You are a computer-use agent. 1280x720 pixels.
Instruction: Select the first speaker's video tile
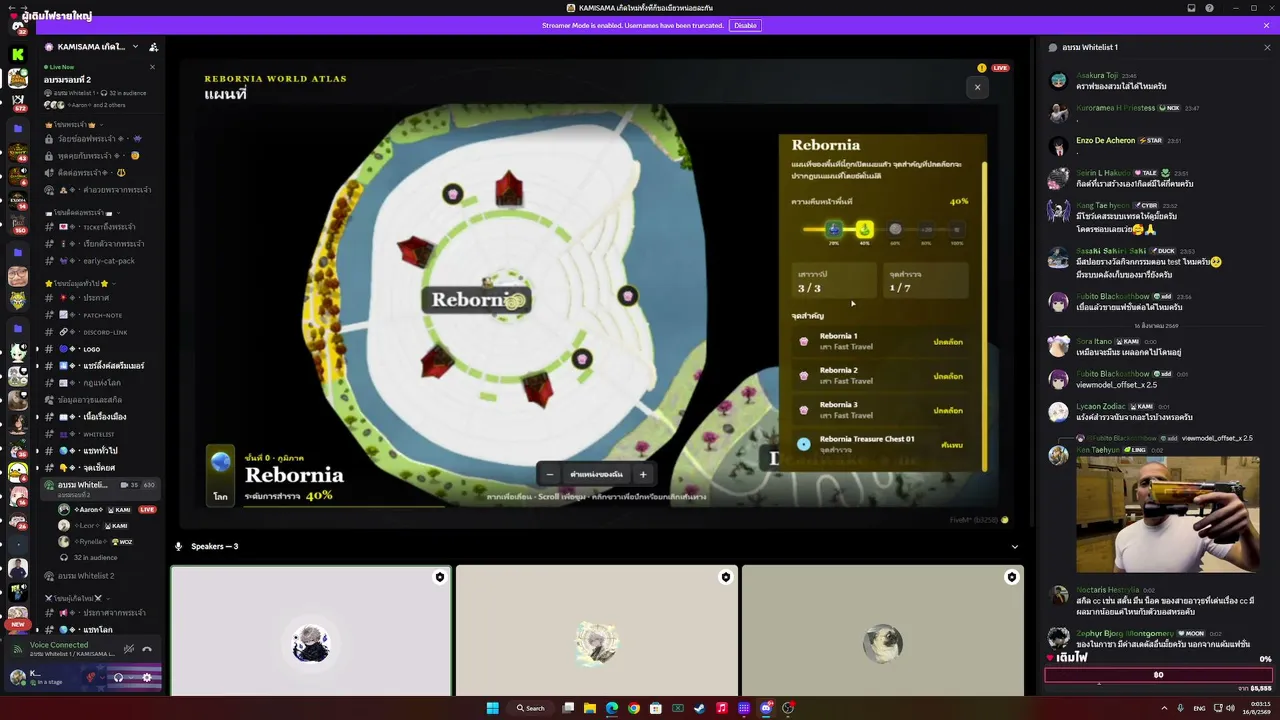click(x=311, y=630)
